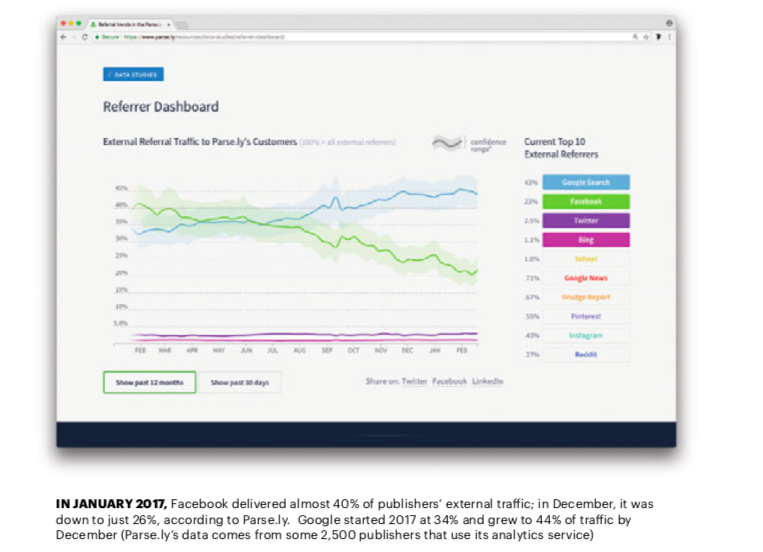Click the purple Twitter line near chart bottom
Image resolution: width=763 pixels, height=552 pixels.
pyautogui.click(x=305, y=334)
